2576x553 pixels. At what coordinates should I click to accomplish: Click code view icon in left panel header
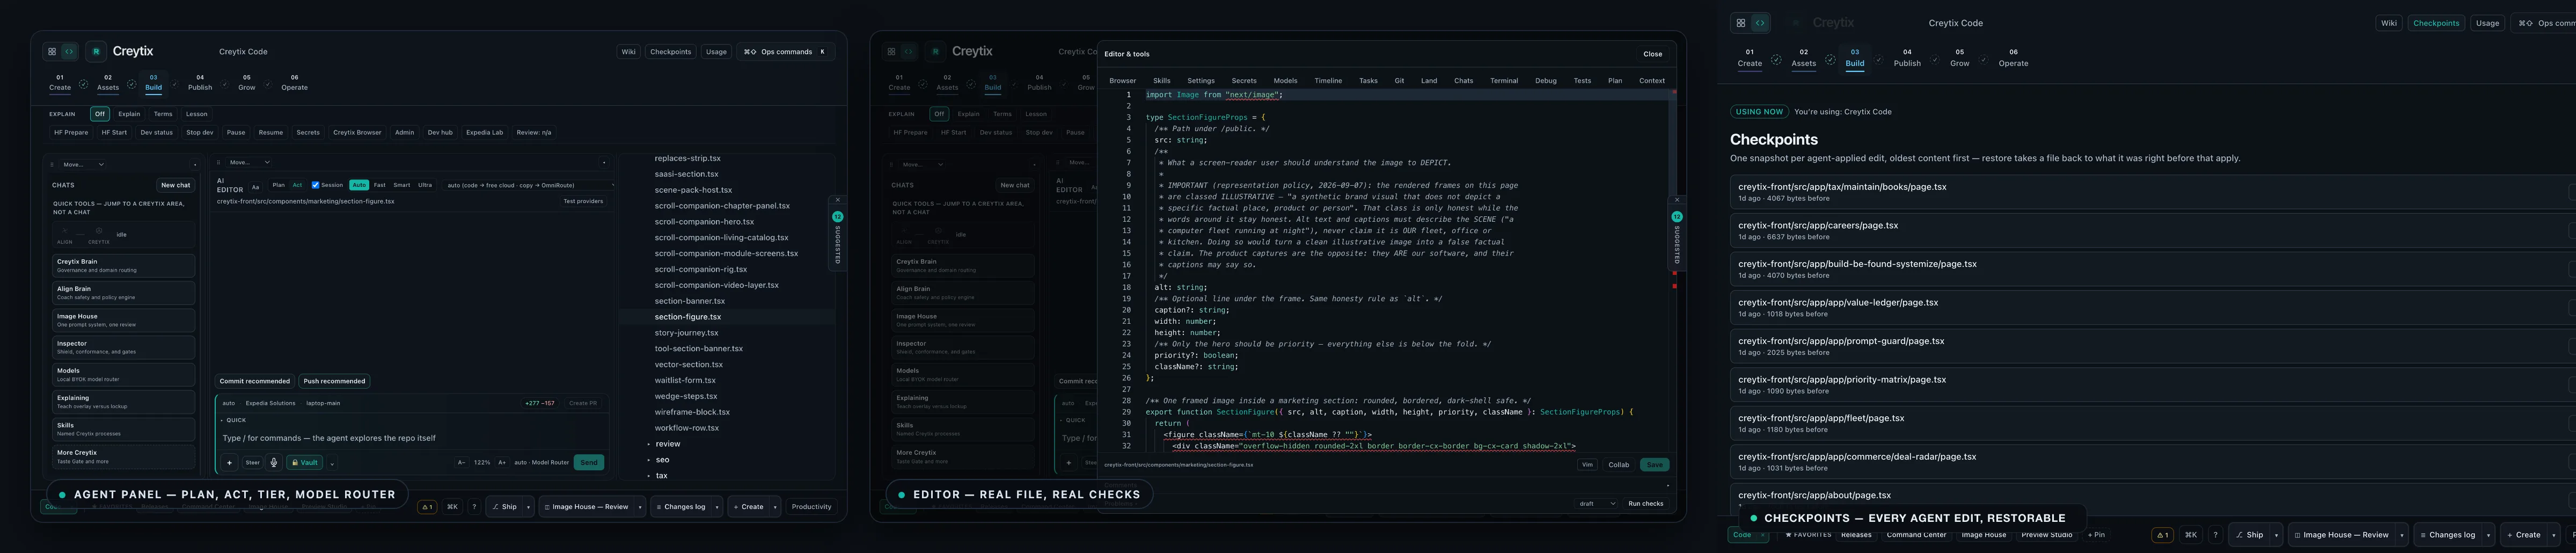pos(69,51)
